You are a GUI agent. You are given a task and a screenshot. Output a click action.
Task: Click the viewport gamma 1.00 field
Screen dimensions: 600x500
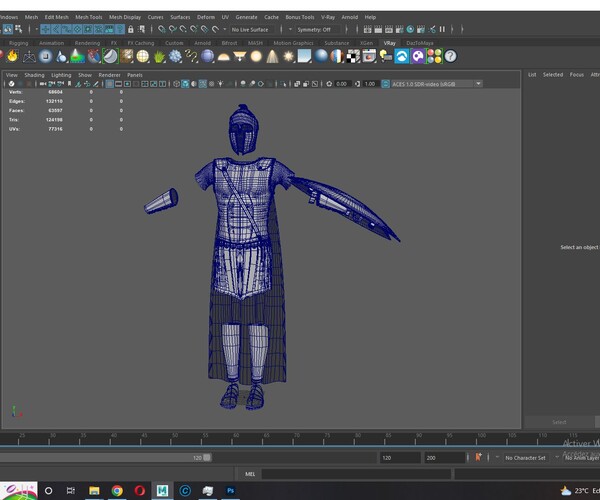(370, 84)
